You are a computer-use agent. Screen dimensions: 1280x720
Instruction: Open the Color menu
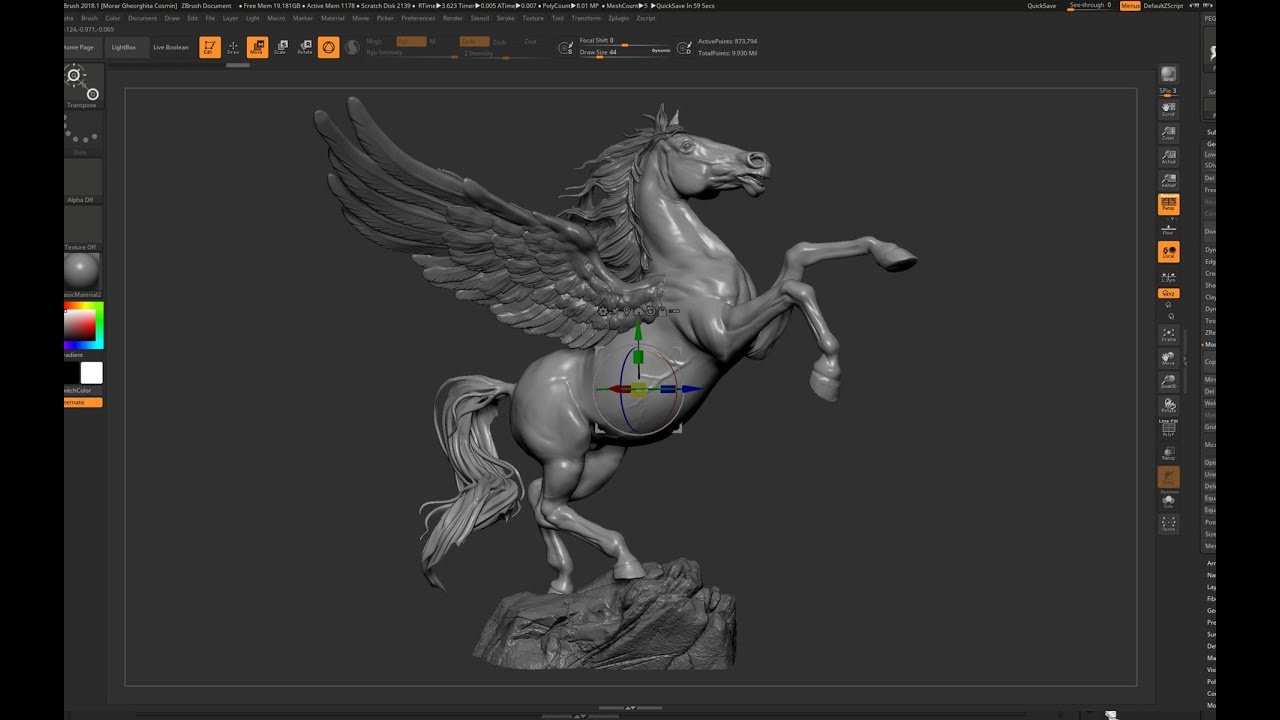pos(113,18)
